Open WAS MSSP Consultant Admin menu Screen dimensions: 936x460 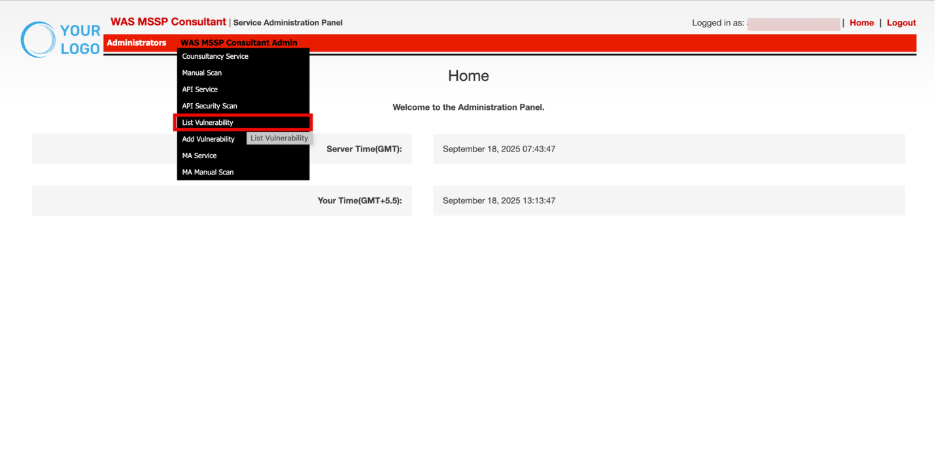point(239,43)
